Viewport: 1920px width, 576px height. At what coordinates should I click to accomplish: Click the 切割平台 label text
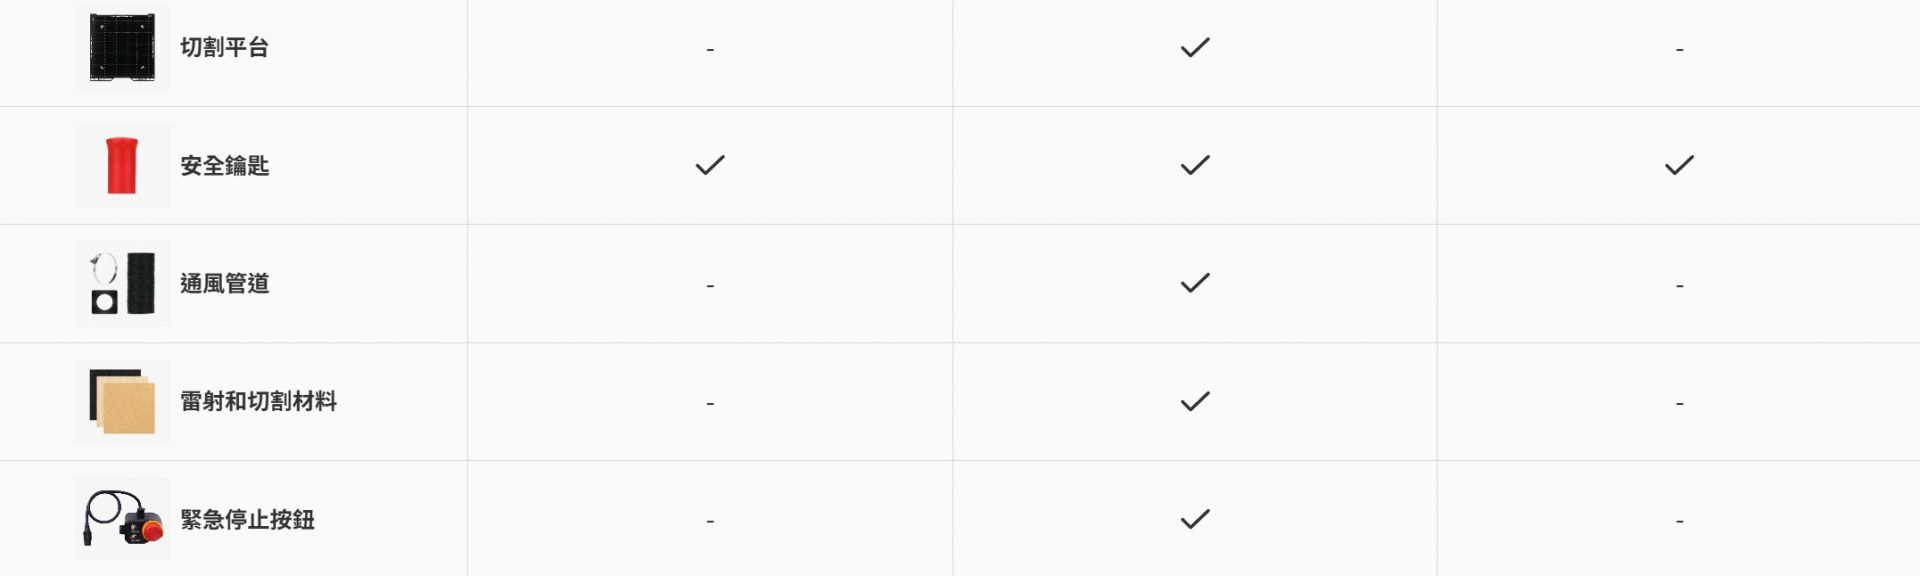pyautogui.click(x=224, y=47)
